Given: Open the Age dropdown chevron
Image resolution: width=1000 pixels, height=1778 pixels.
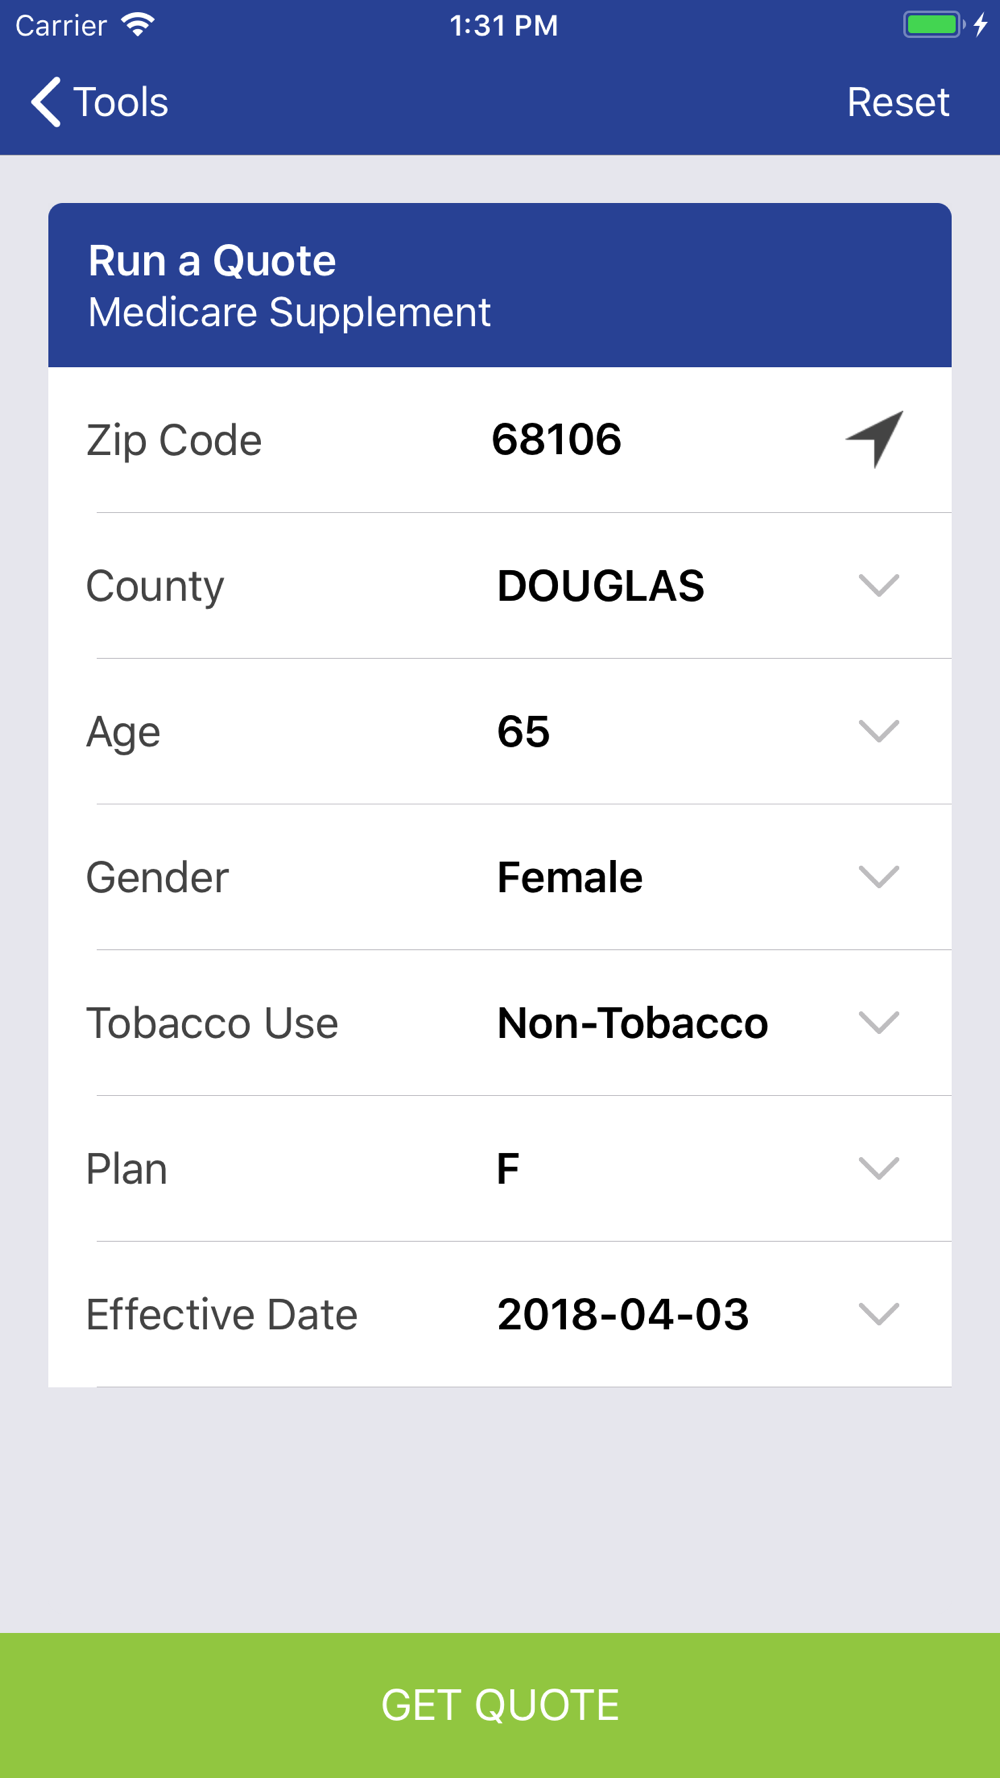Looking at the screenshot, I should pos(878,732).
